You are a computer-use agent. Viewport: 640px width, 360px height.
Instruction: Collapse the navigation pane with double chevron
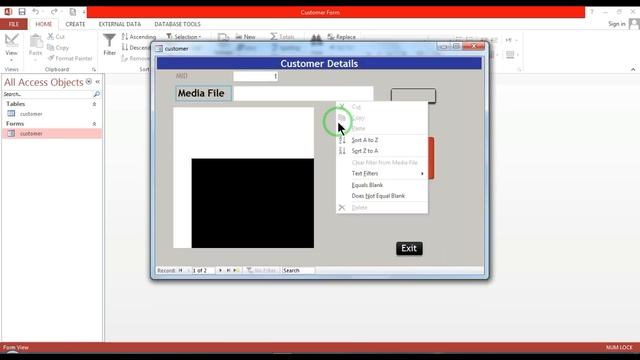click(98, 82)
